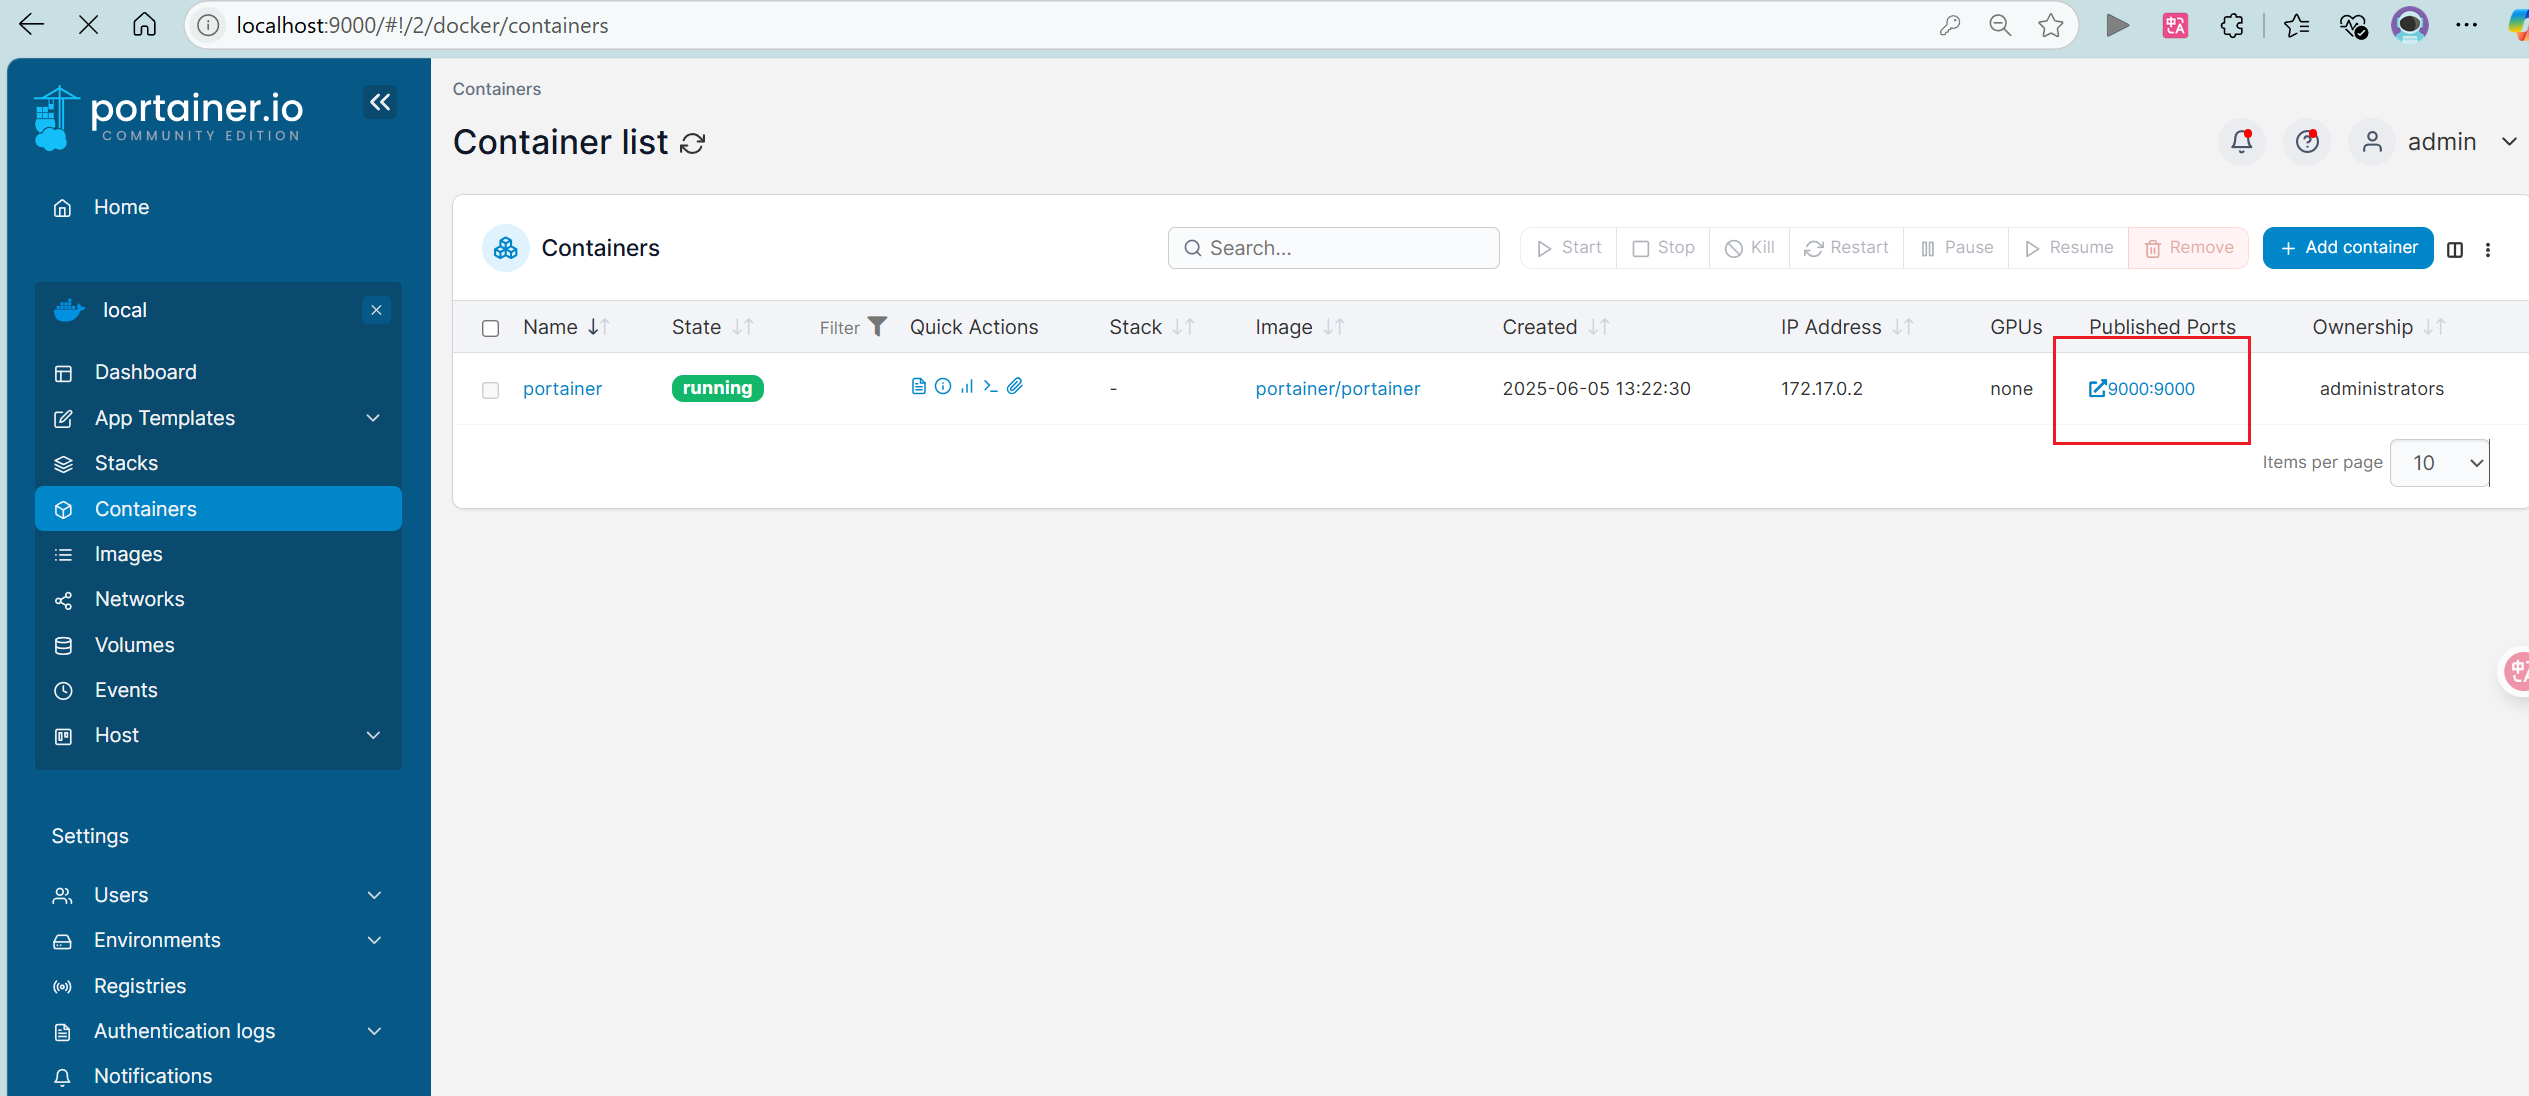2529x1096 pixels.
Task: Expand the Authentication logs submenu chevron
Action: 374,1031
